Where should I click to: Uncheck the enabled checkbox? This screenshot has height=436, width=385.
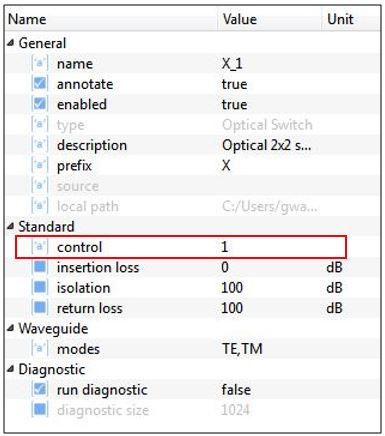(40, 104)
